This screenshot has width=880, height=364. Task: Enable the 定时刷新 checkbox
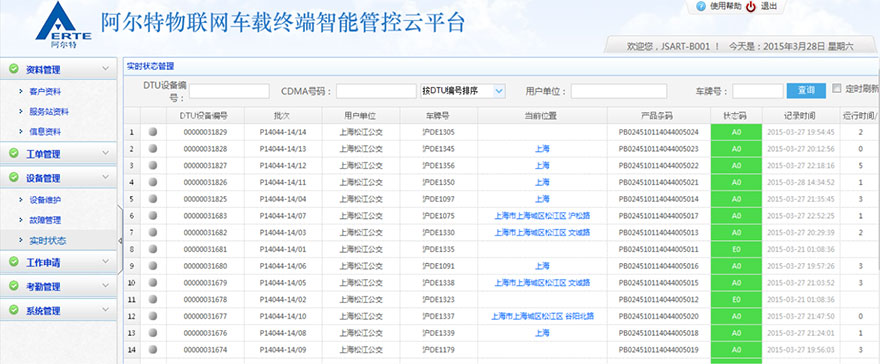pyautogui.click(x=837, y=88)
